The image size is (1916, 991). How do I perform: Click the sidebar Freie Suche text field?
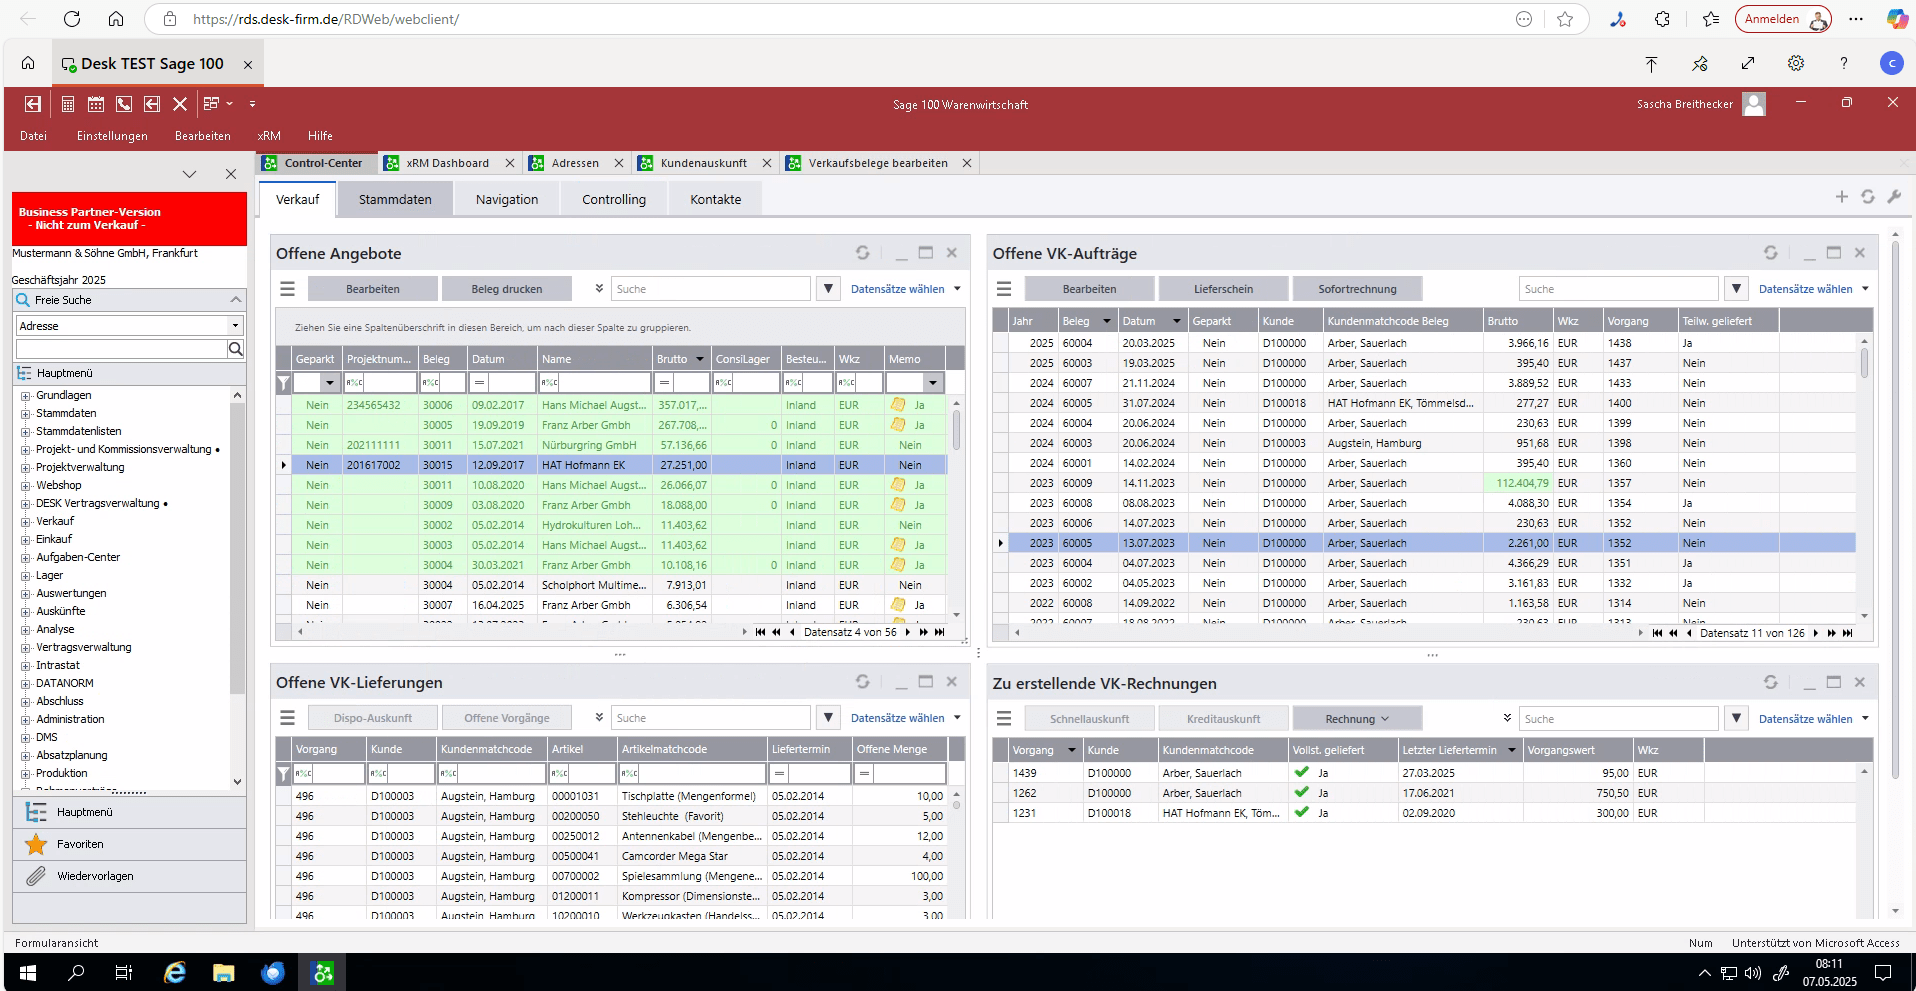pos(121,349)
